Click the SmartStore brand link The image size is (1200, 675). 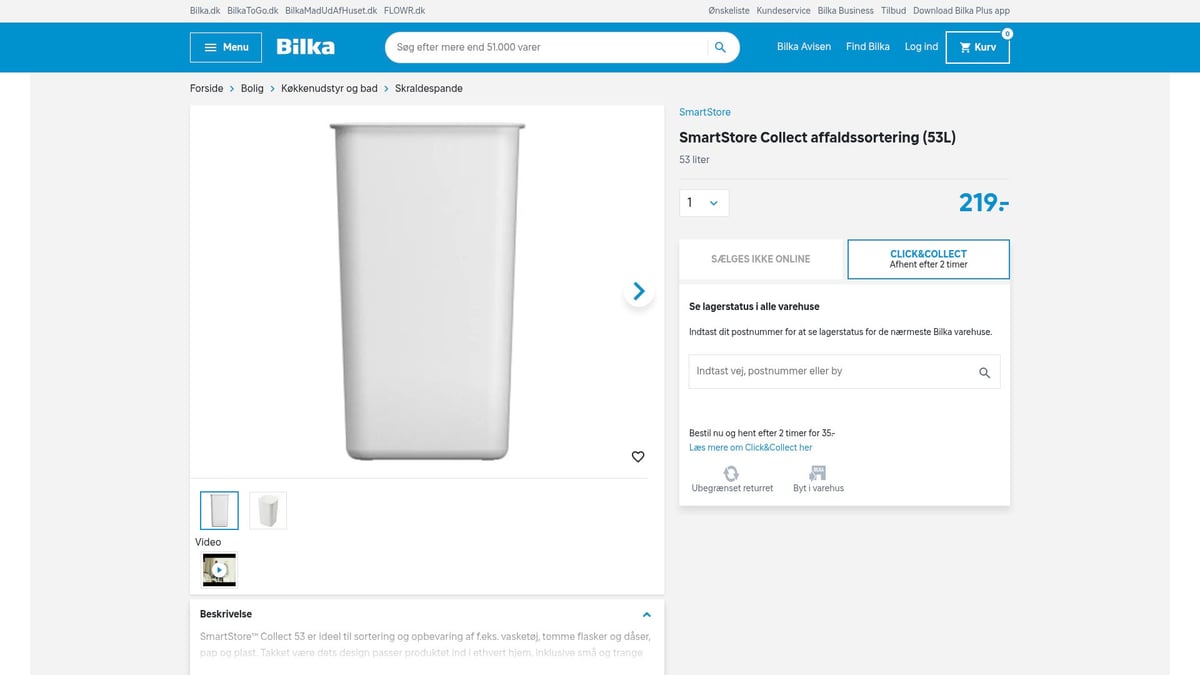tap(704, 111)
